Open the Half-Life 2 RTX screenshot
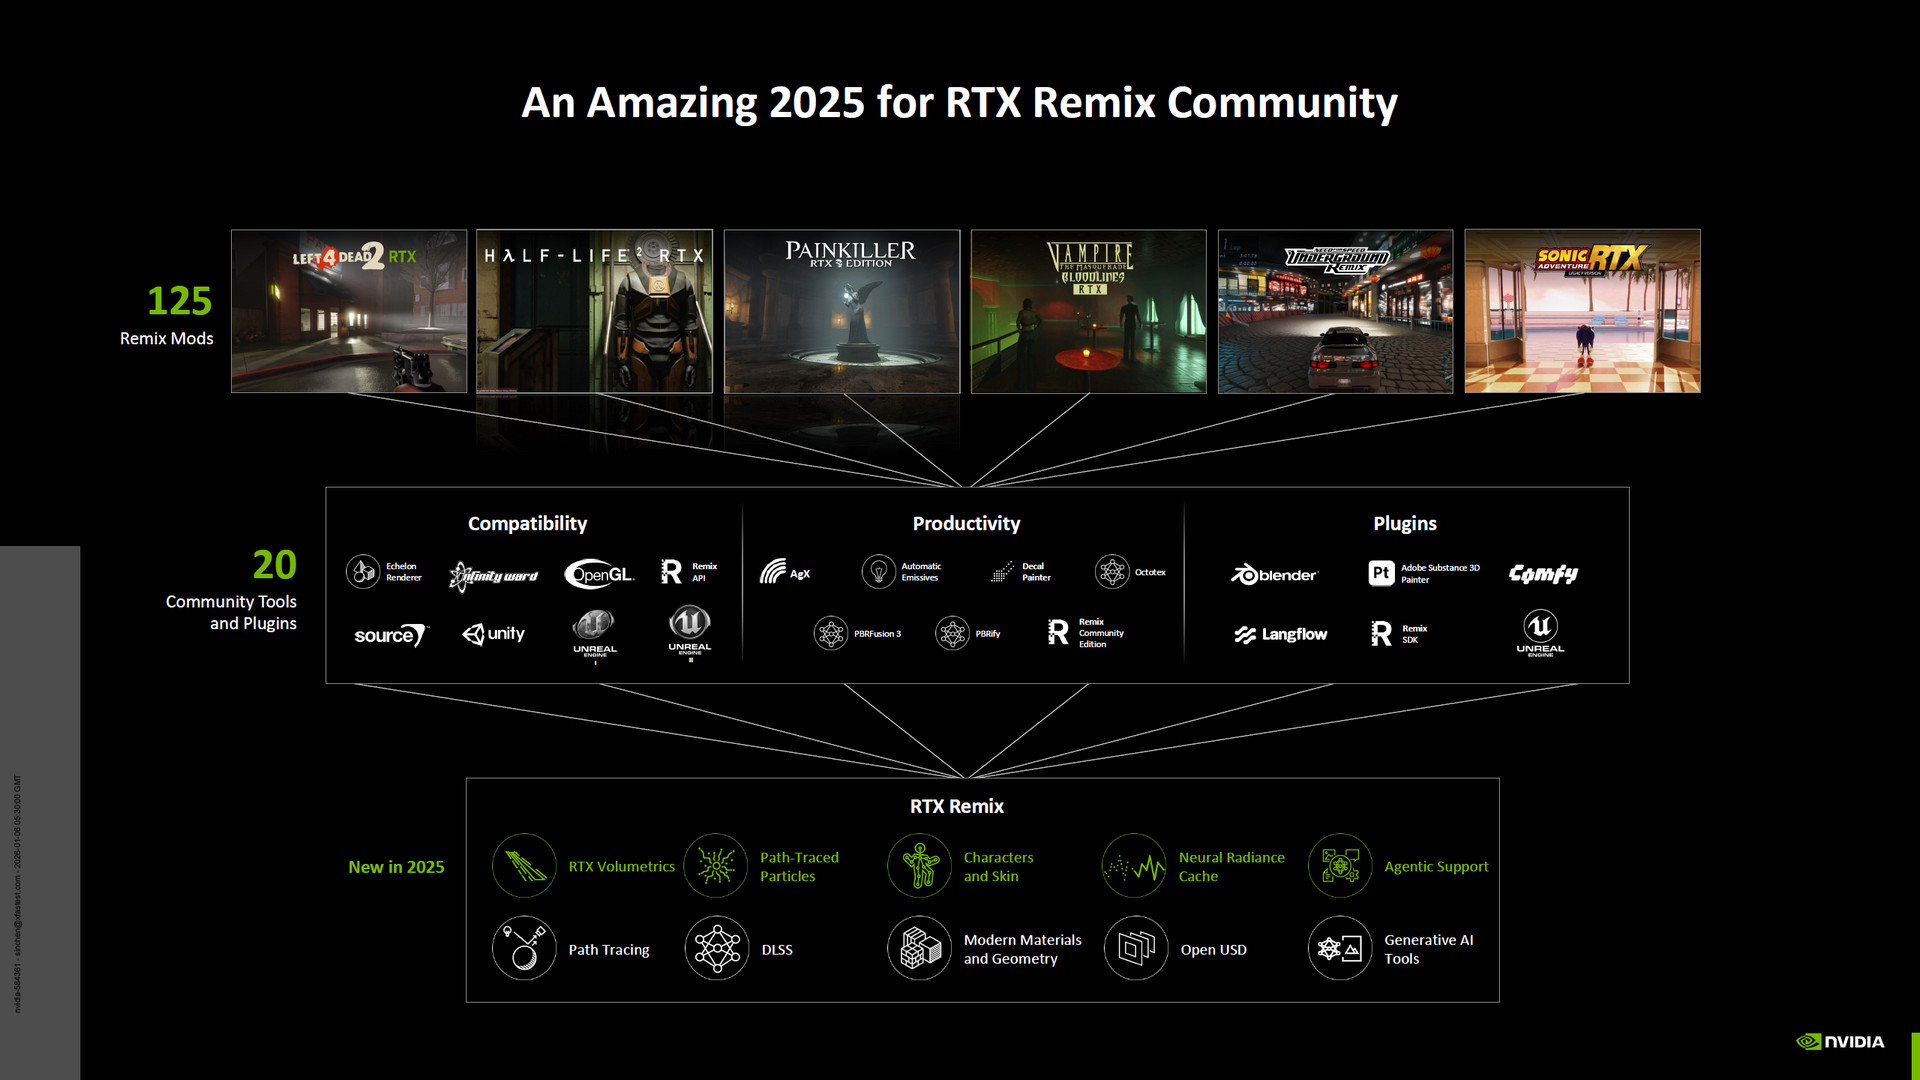 point(594,311)
